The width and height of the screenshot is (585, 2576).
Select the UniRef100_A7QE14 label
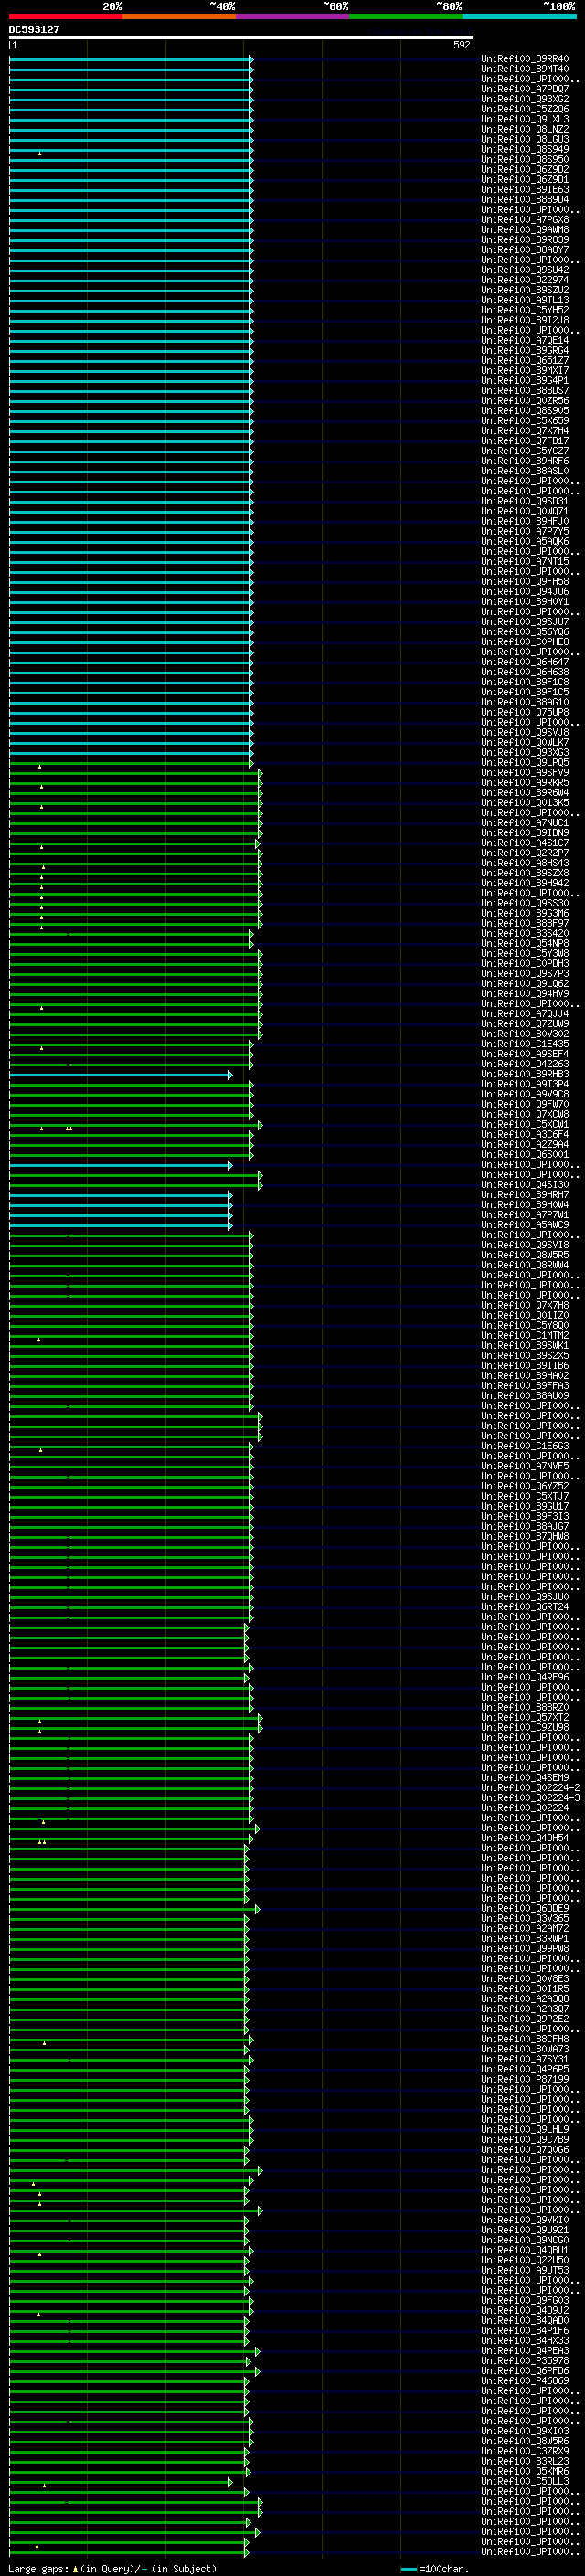click(x=525, y=340)
